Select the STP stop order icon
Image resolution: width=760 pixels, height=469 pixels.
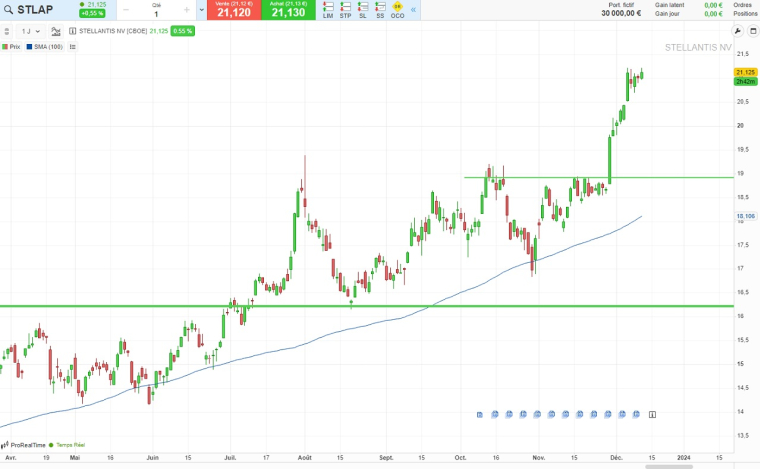pos(346,9)
